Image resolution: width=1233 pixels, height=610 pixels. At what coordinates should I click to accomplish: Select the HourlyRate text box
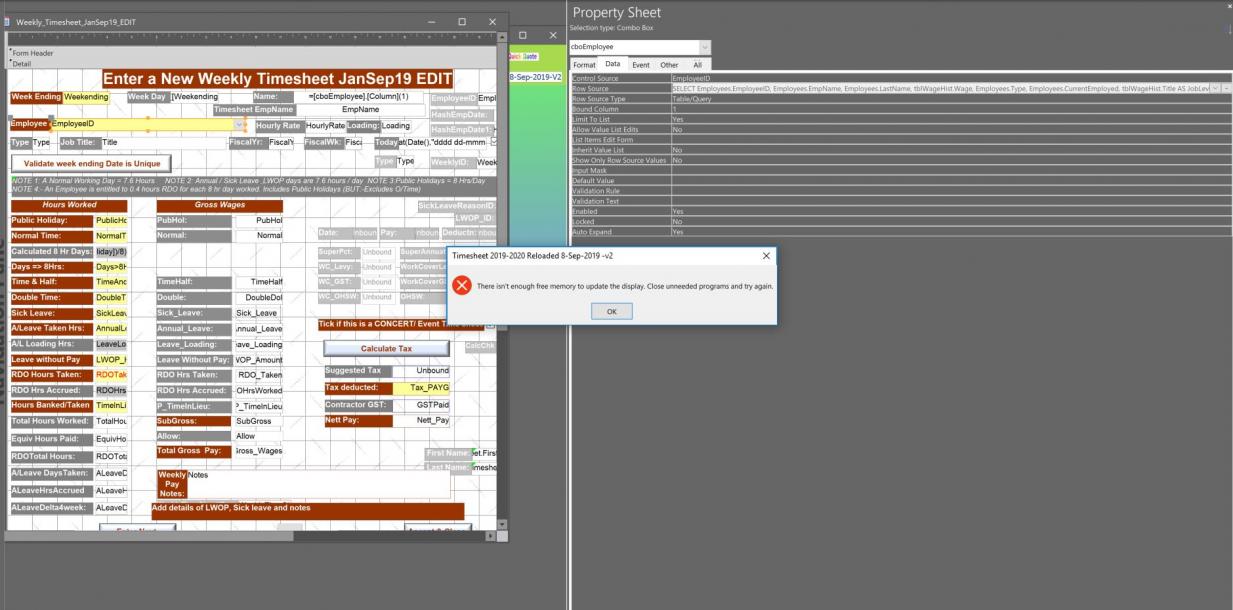(325, 126)
